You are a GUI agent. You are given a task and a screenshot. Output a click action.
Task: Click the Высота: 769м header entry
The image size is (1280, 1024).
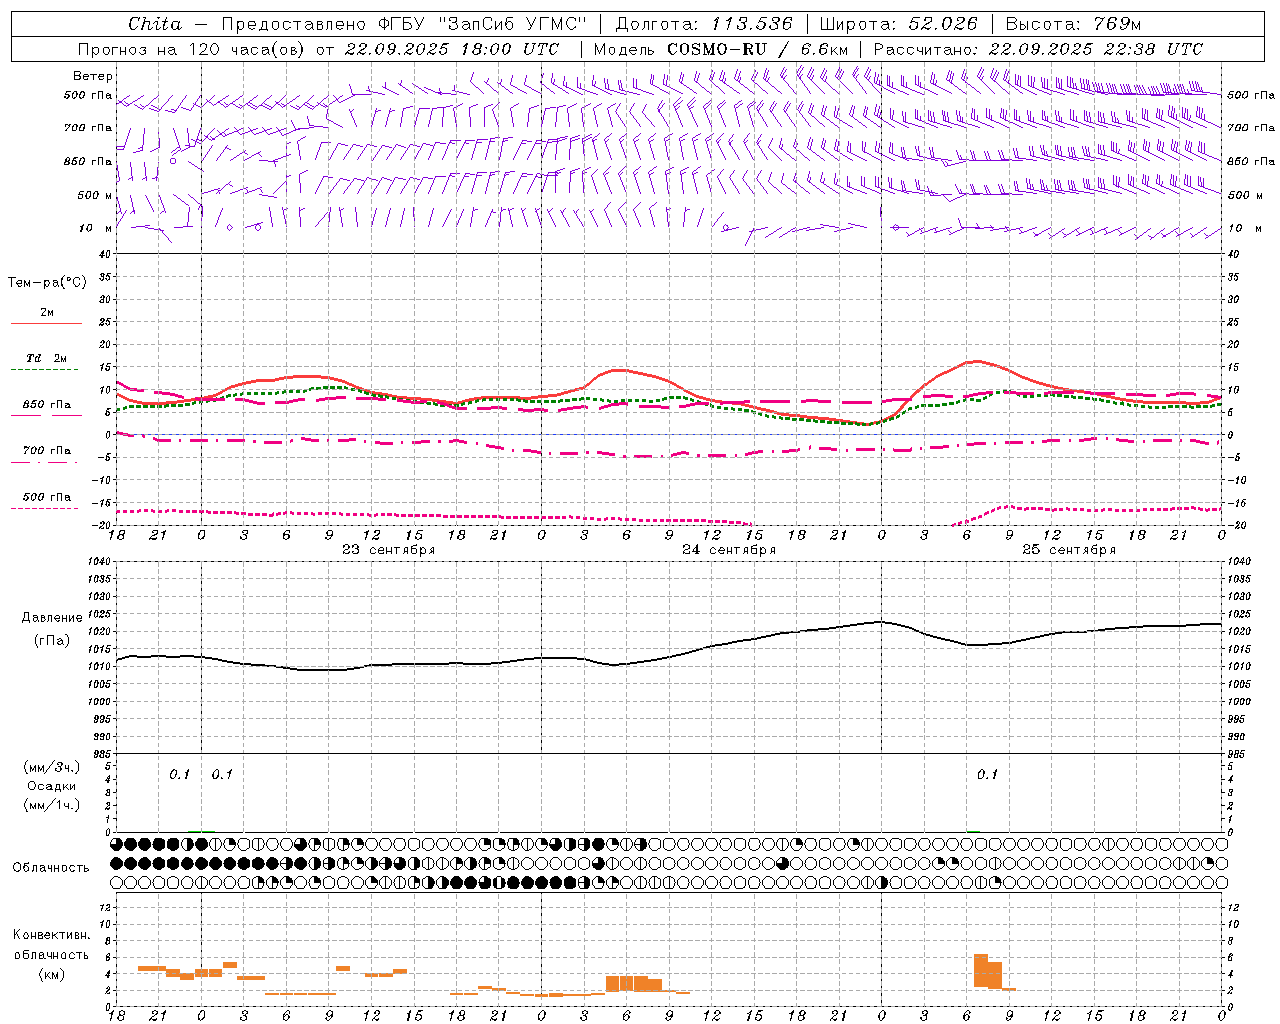point(1073,24)
